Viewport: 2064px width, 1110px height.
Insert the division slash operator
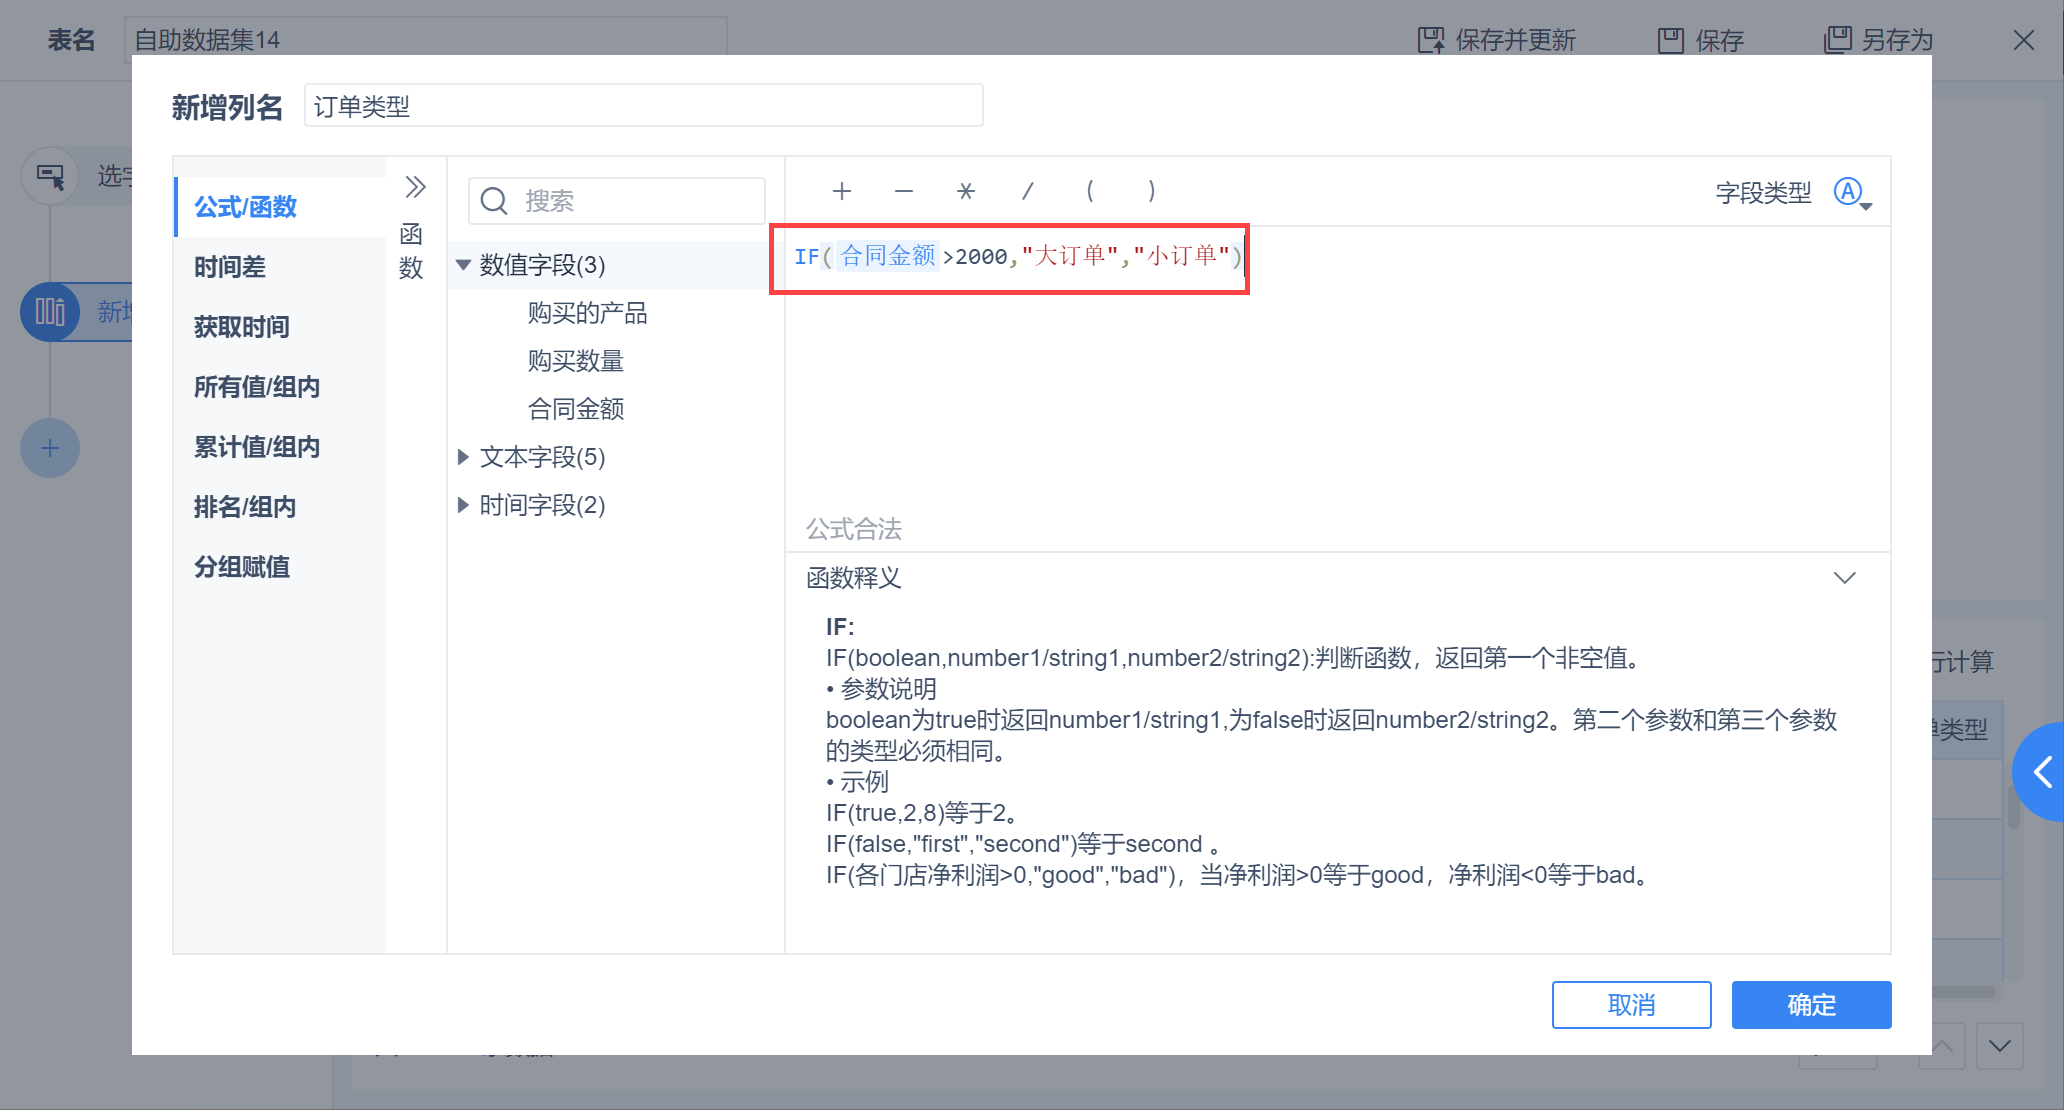click(x=1027, y=191)
